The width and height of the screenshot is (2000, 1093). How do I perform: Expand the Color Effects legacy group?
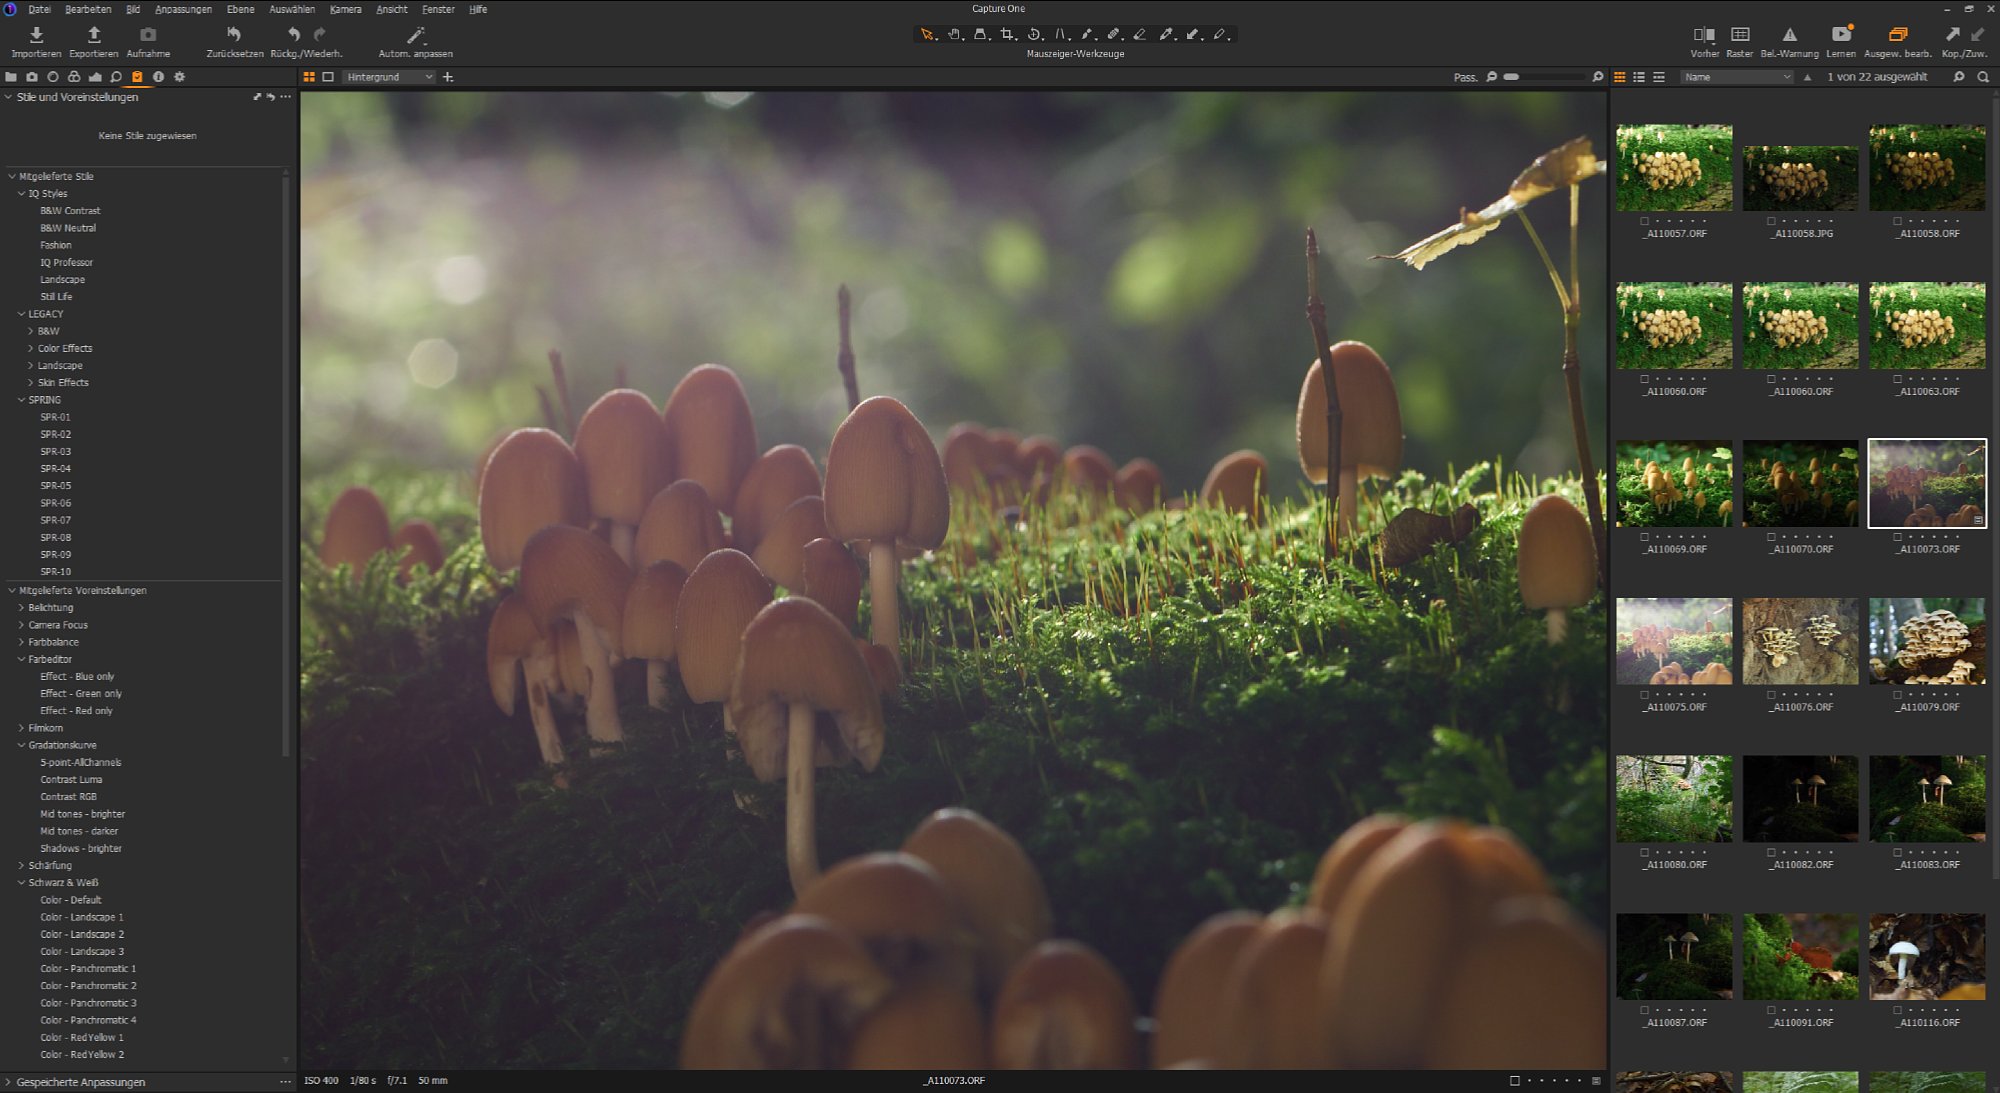[x=30, y=348]
